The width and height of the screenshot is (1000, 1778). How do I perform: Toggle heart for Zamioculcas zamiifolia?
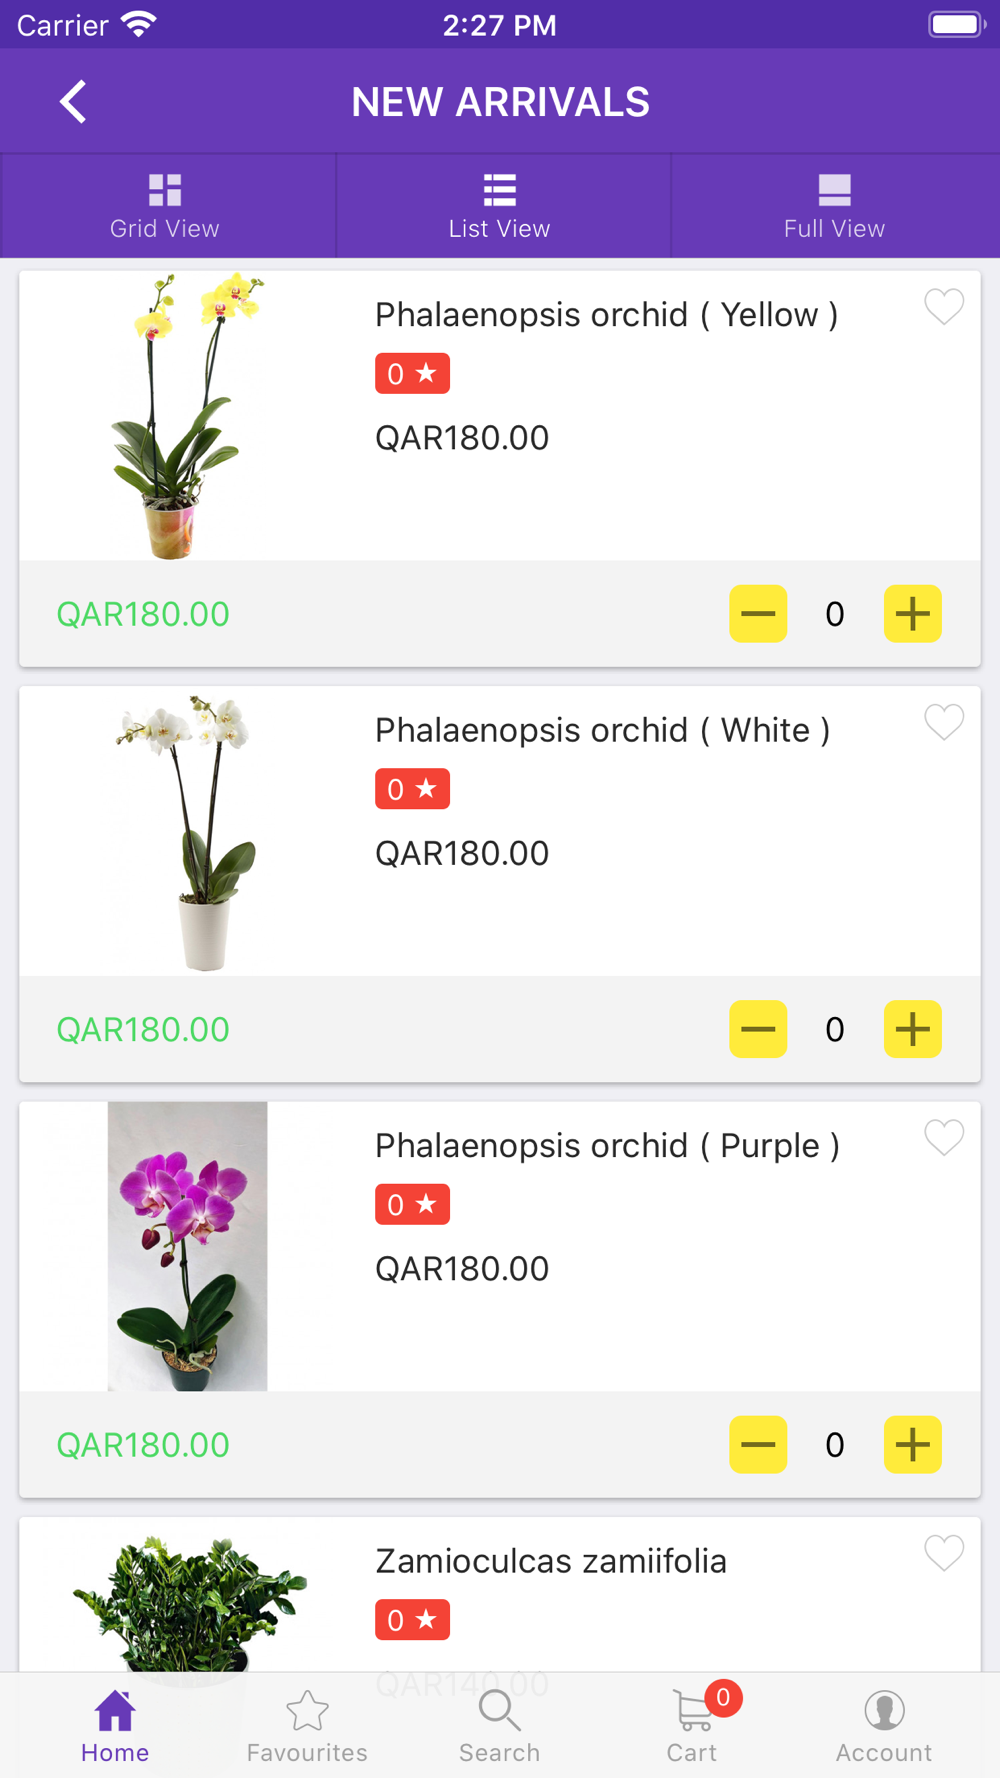pos(943,1552)
